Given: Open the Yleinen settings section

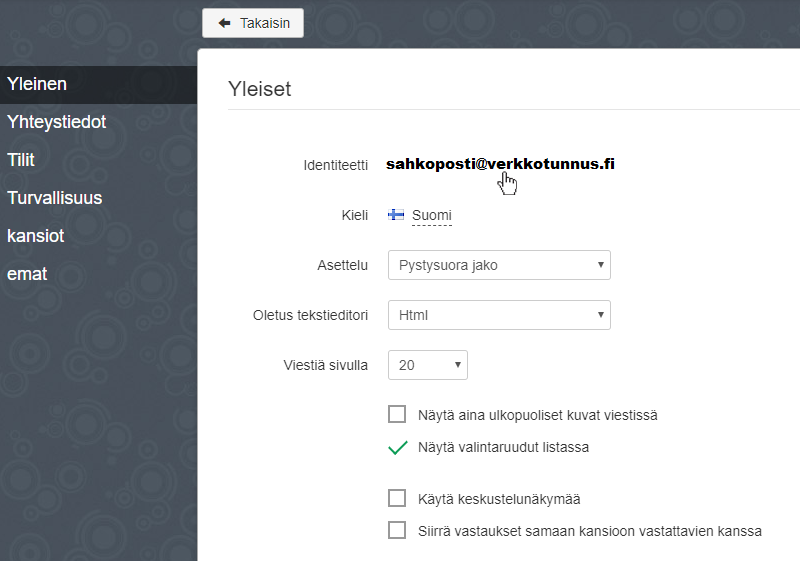Looking at the screenshot, I should coord(38,84).
